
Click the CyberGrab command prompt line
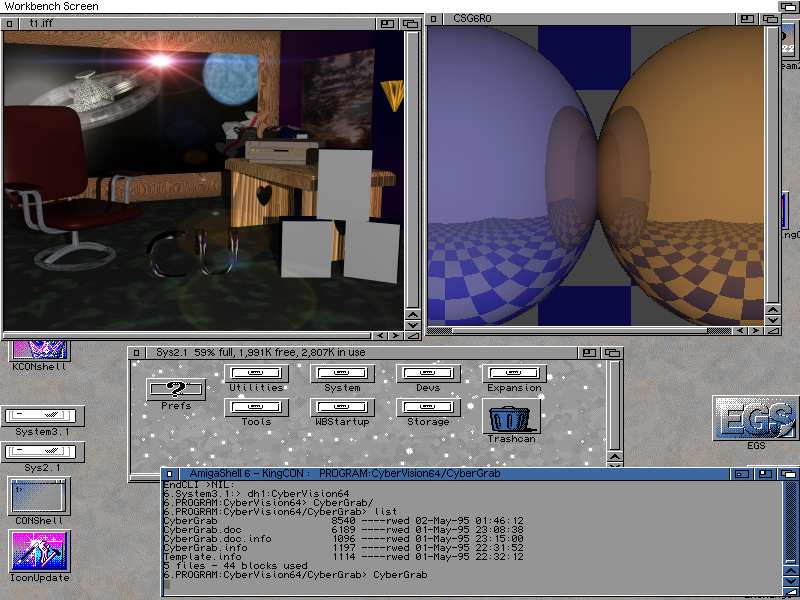point(295,575)
